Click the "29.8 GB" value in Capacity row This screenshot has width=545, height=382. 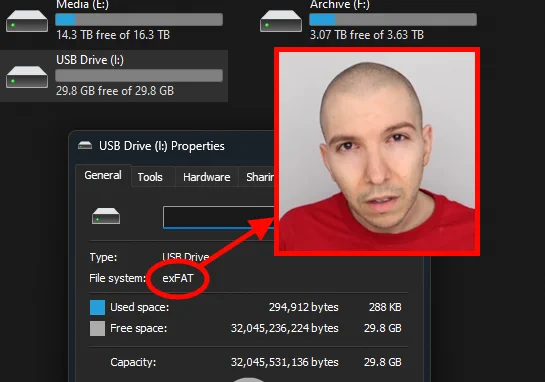point(383,362)
